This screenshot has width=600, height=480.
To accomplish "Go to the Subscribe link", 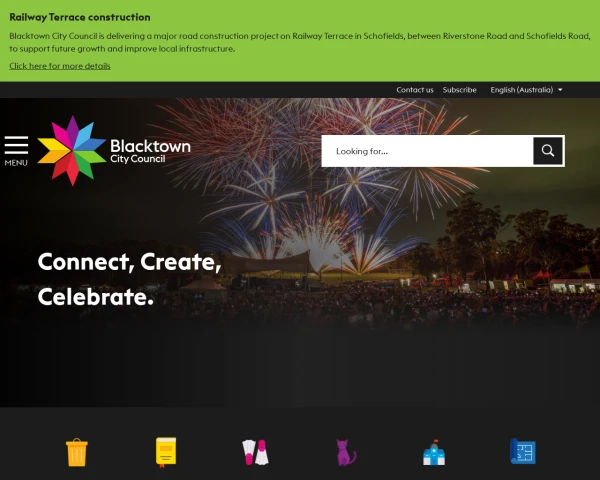I will tap(460, 90).
